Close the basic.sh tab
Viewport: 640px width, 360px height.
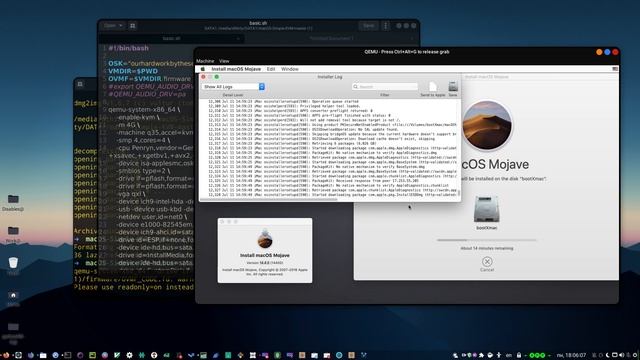[238, 38]
